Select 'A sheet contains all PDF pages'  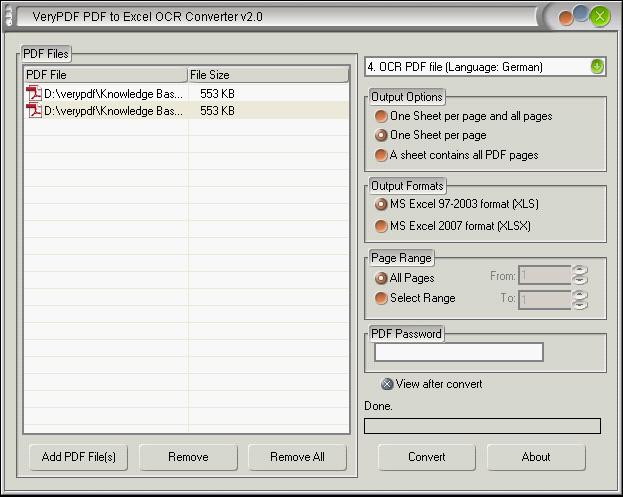pos(457,155)
